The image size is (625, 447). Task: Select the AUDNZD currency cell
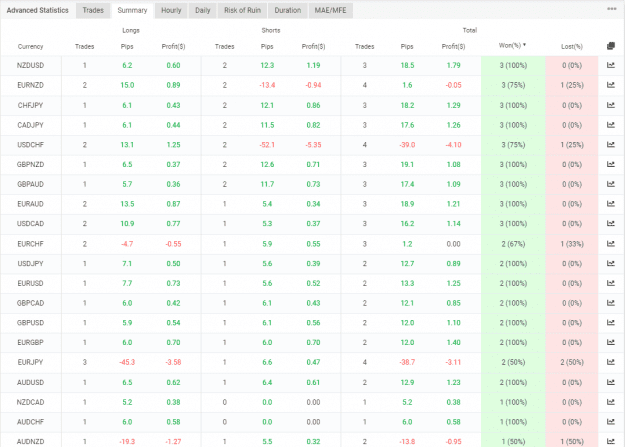(x=30, y=441)
